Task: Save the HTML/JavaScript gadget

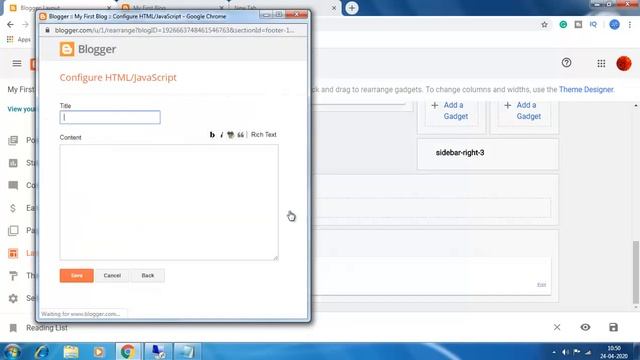Action: tap(77, 276)
